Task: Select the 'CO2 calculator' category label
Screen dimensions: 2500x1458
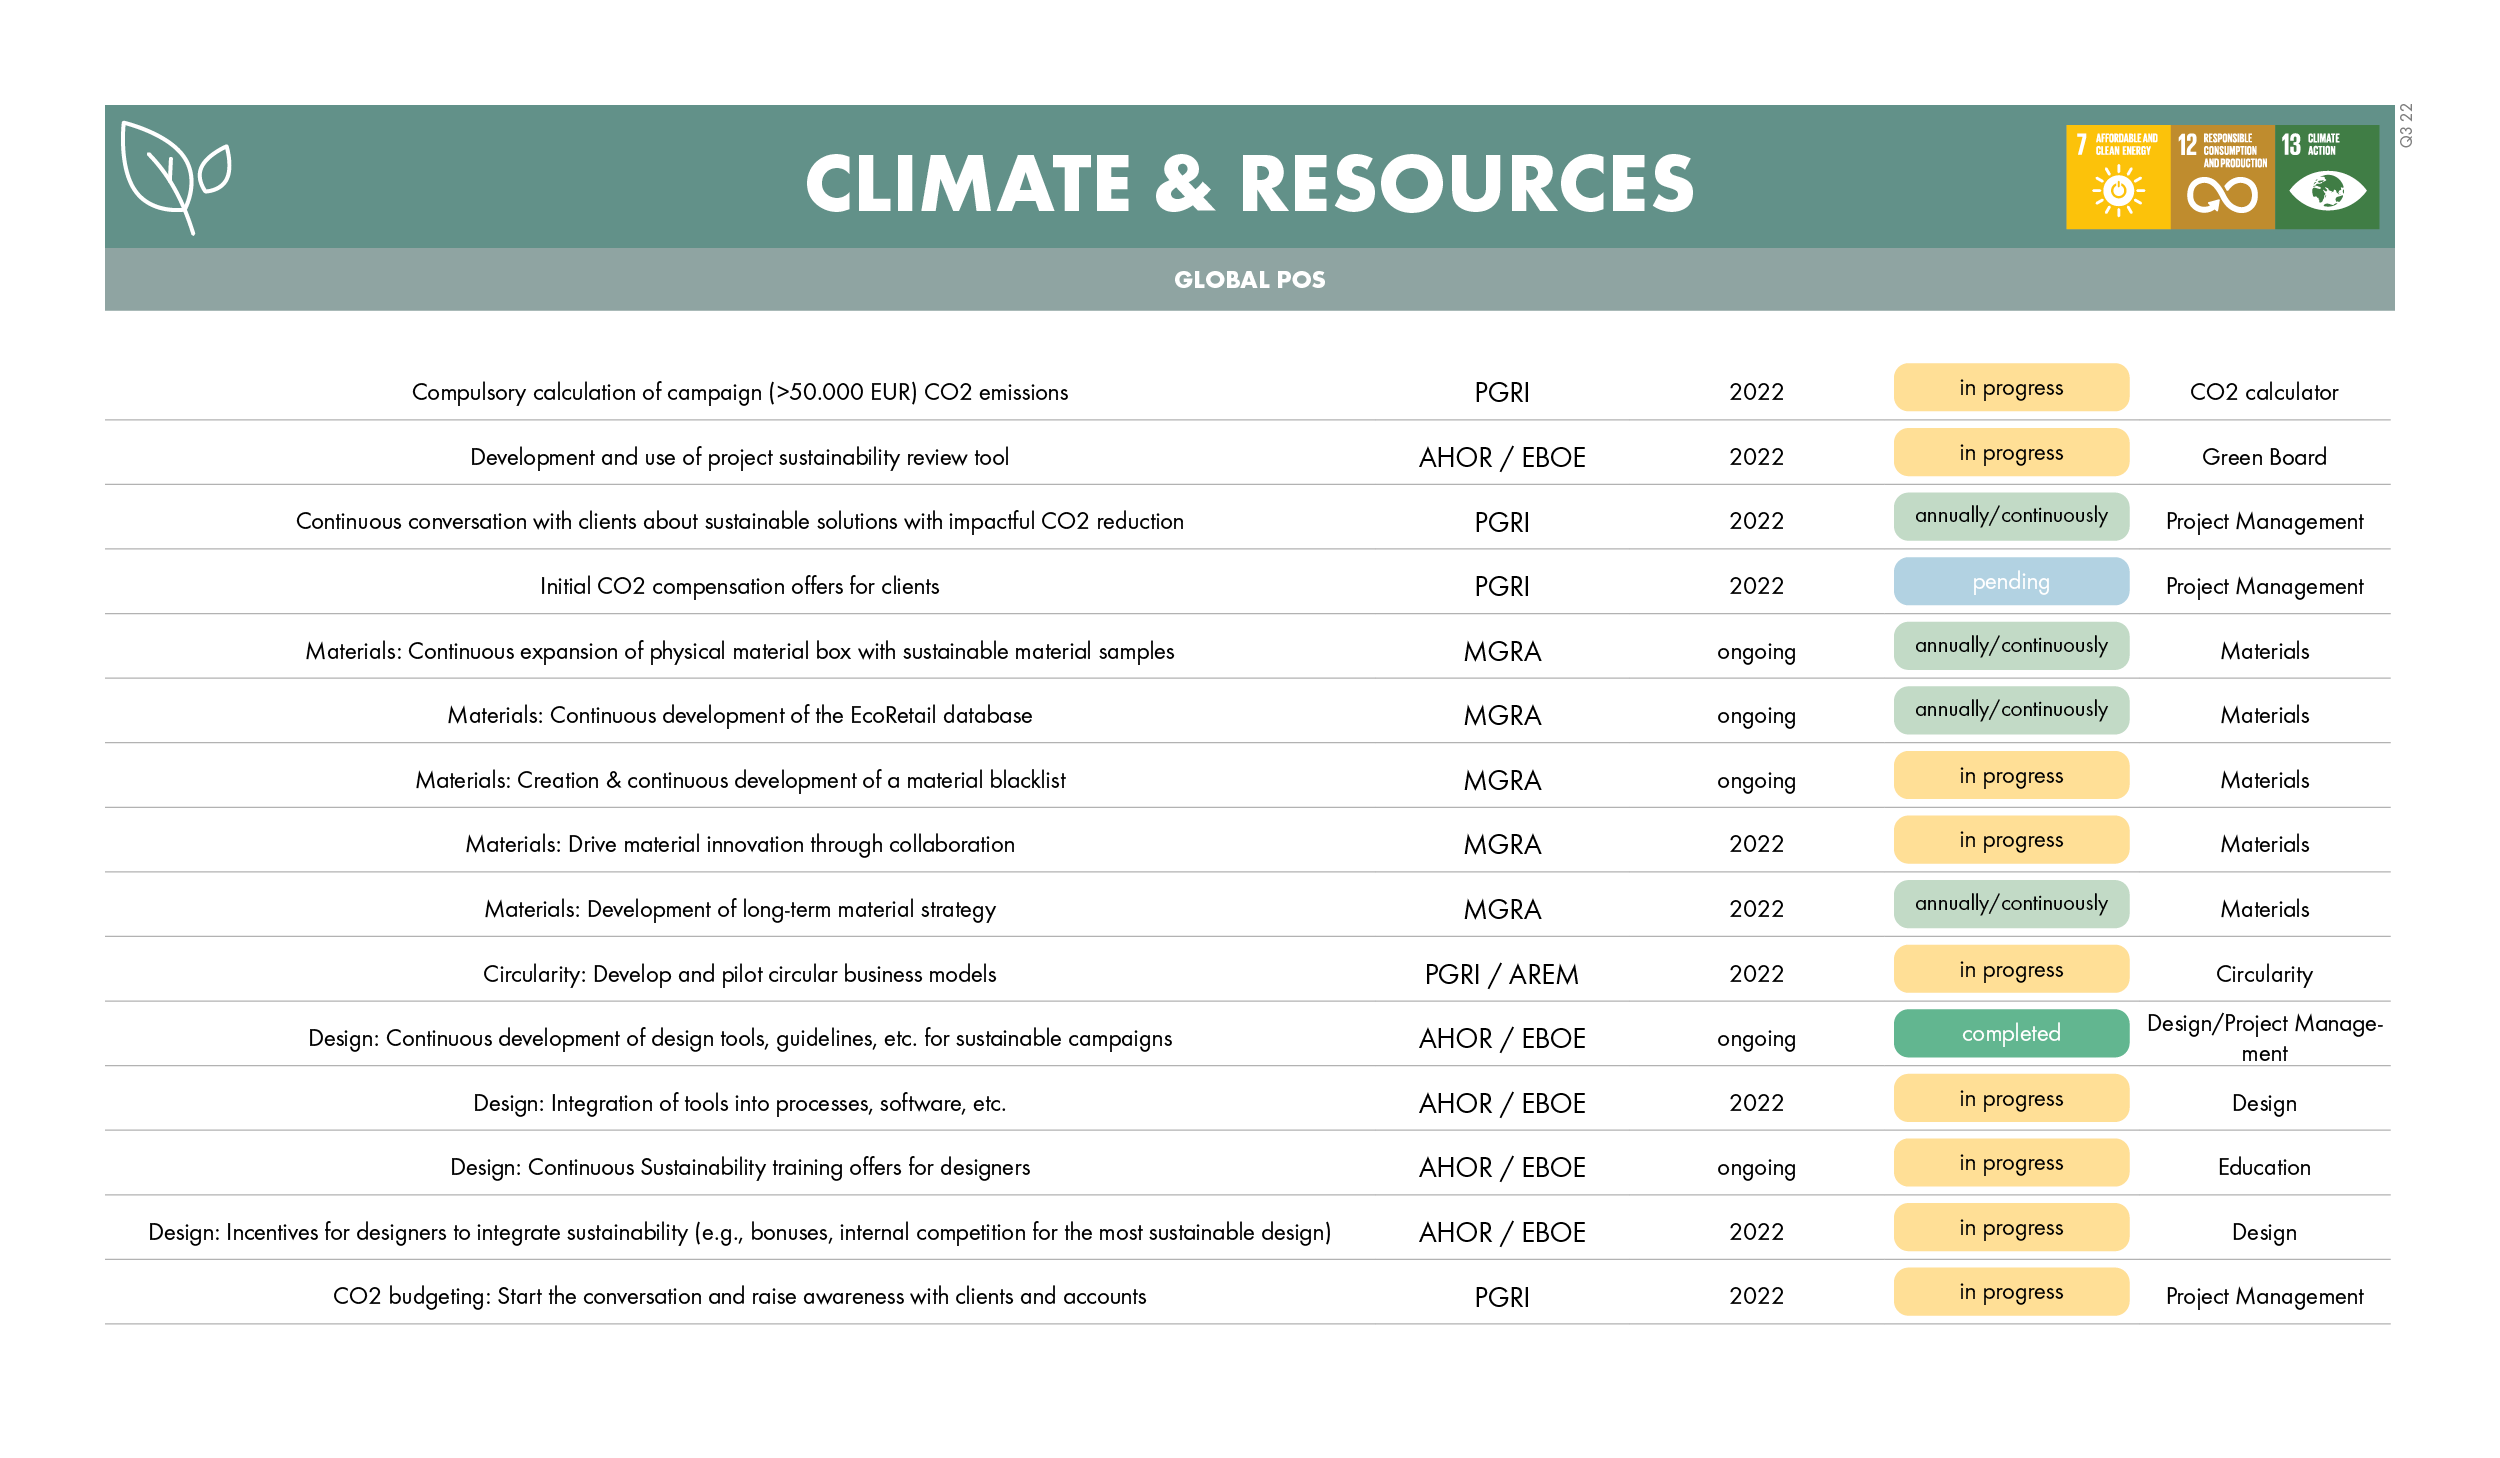Action: pos(2263,392)
